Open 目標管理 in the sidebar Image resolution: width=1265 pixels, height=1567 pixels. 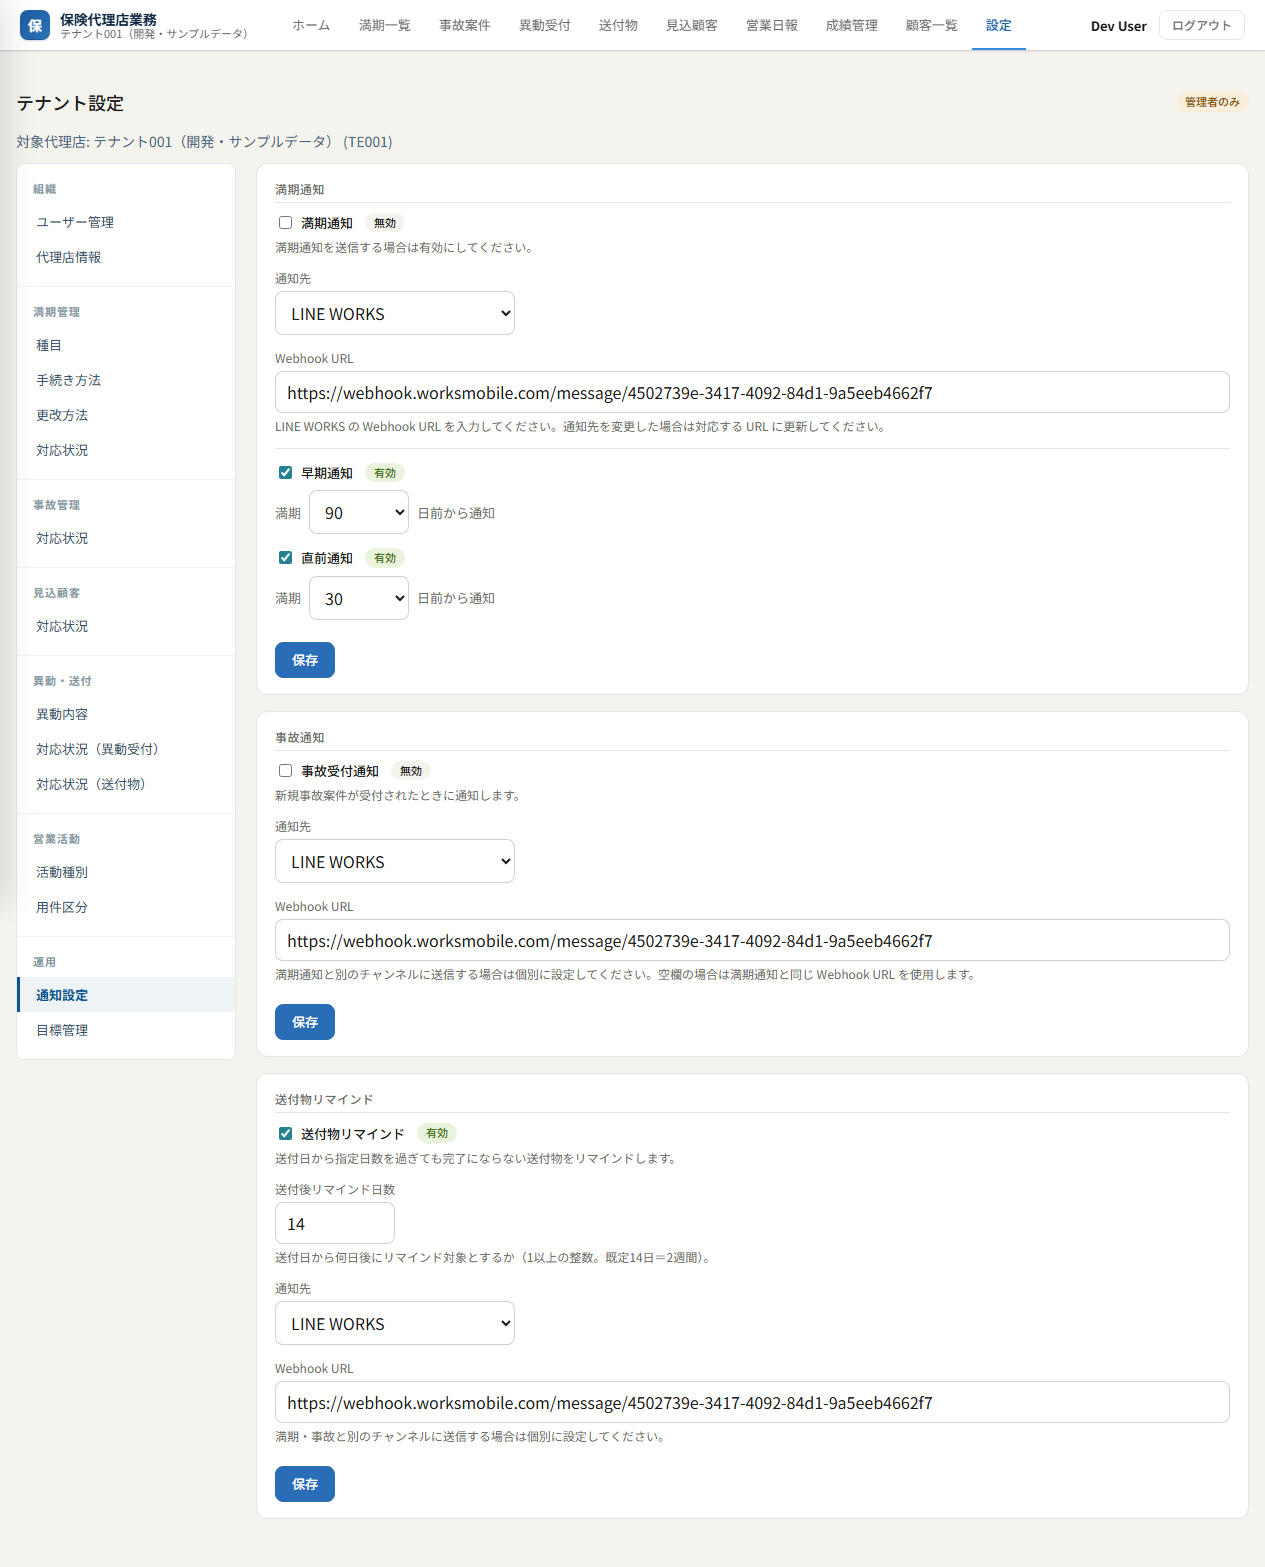(x=126, y=1030)
